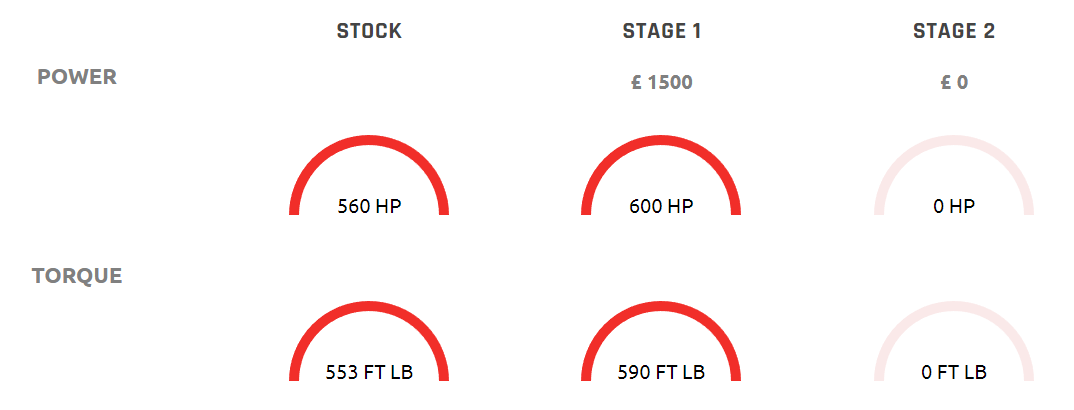Click the Stock power gauge arc
The image size is (1074, 410).
[x=369, y=175]
